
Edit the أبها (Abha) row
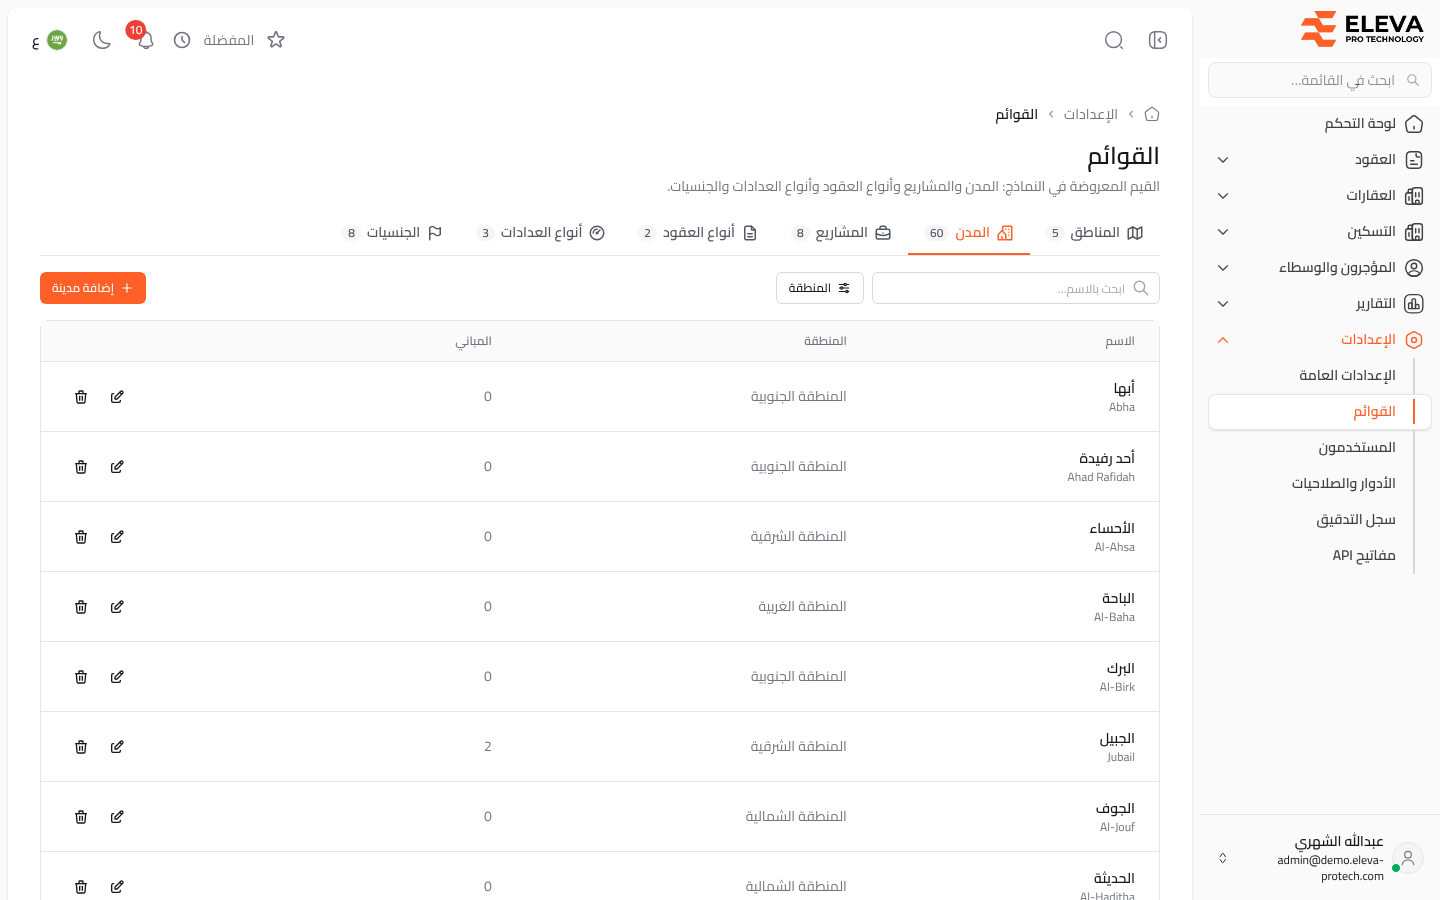117,397
